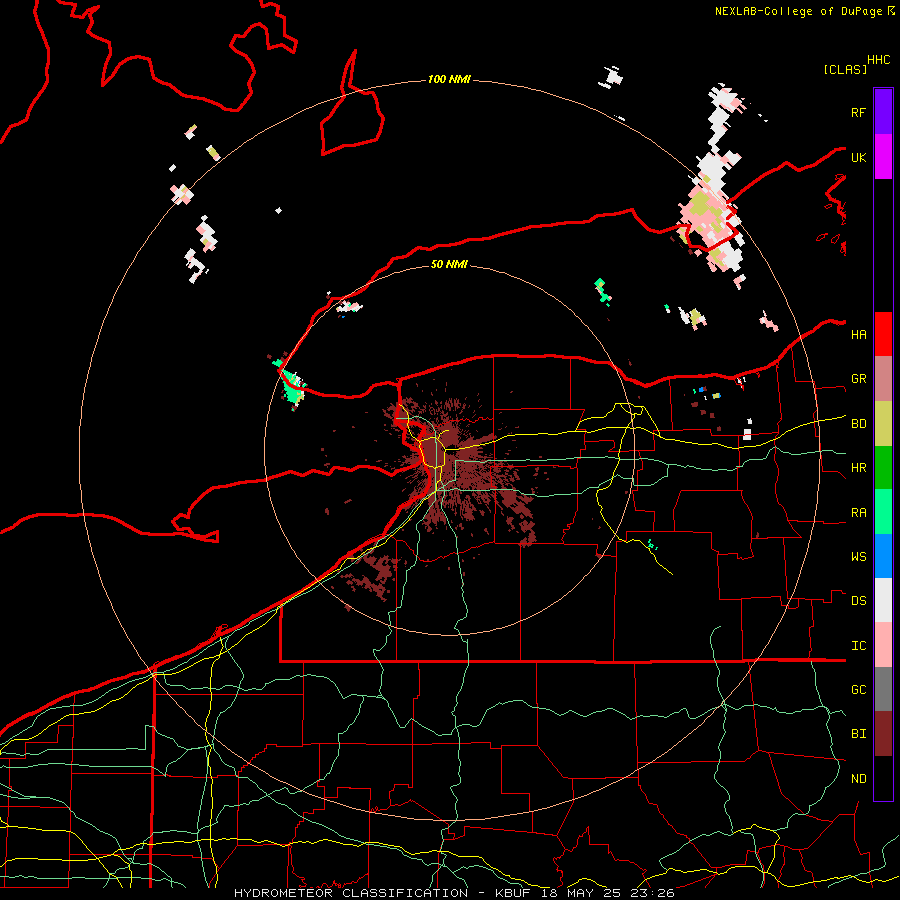Click the BD yellow legend swatch

click(x=883, y=424)
